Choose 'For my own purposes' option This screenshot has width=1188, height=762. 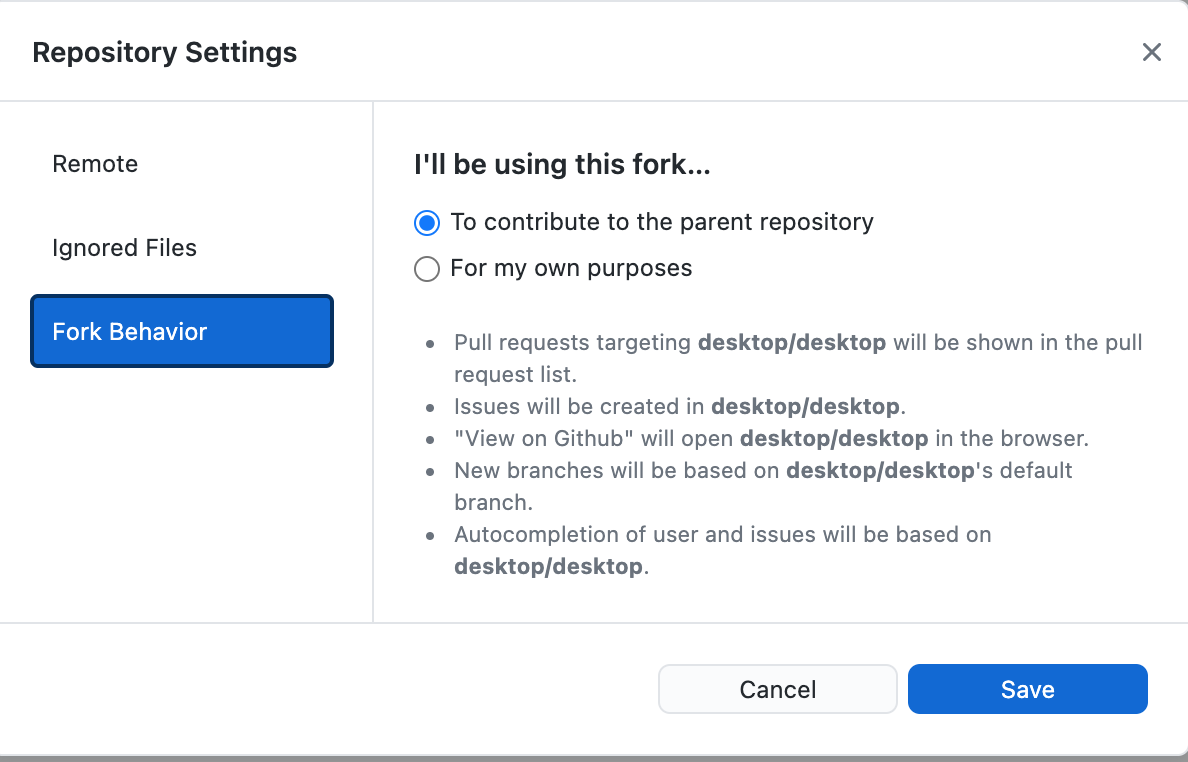tap(572, 268)
